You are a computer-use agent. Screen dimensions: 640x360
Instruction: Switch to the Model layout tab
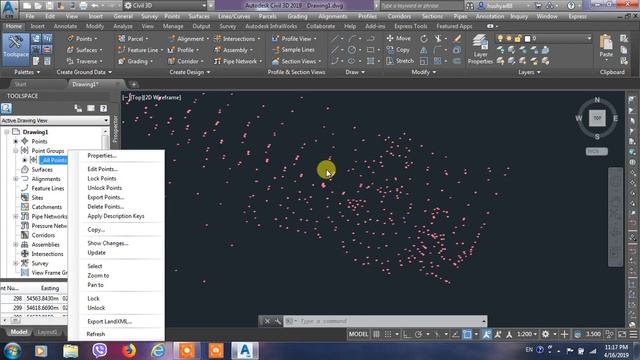click(x=19, y=332)
